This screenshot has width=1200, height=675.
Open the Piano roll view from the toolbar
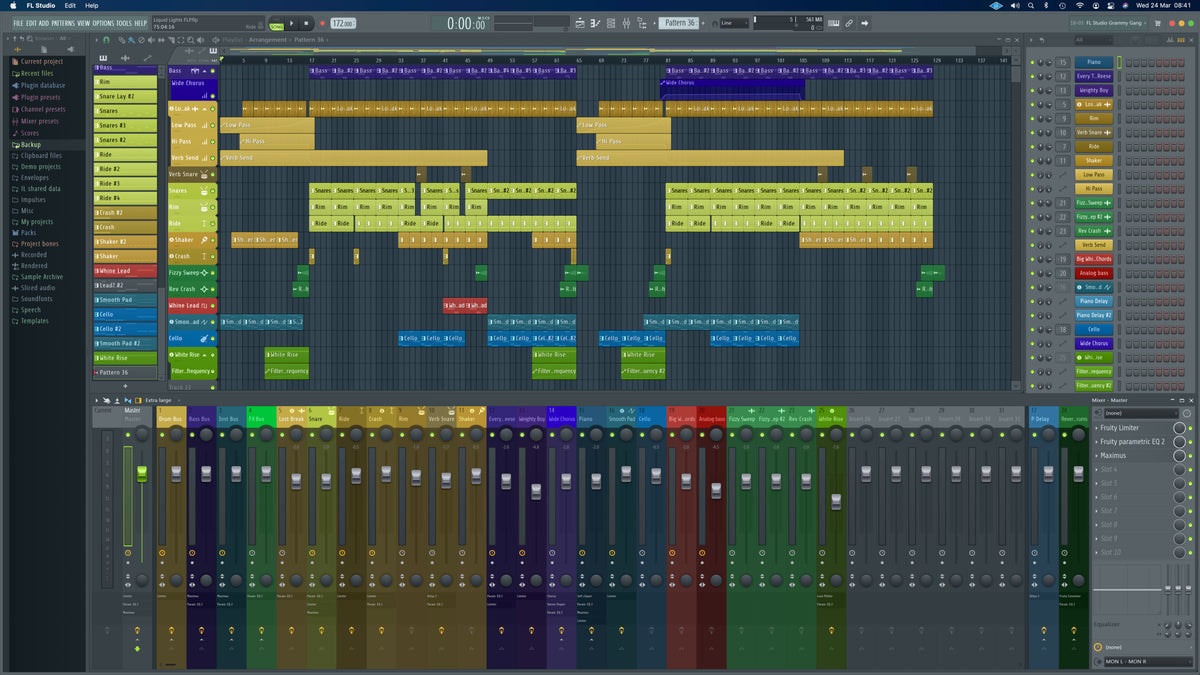click(x=595, y=22)
